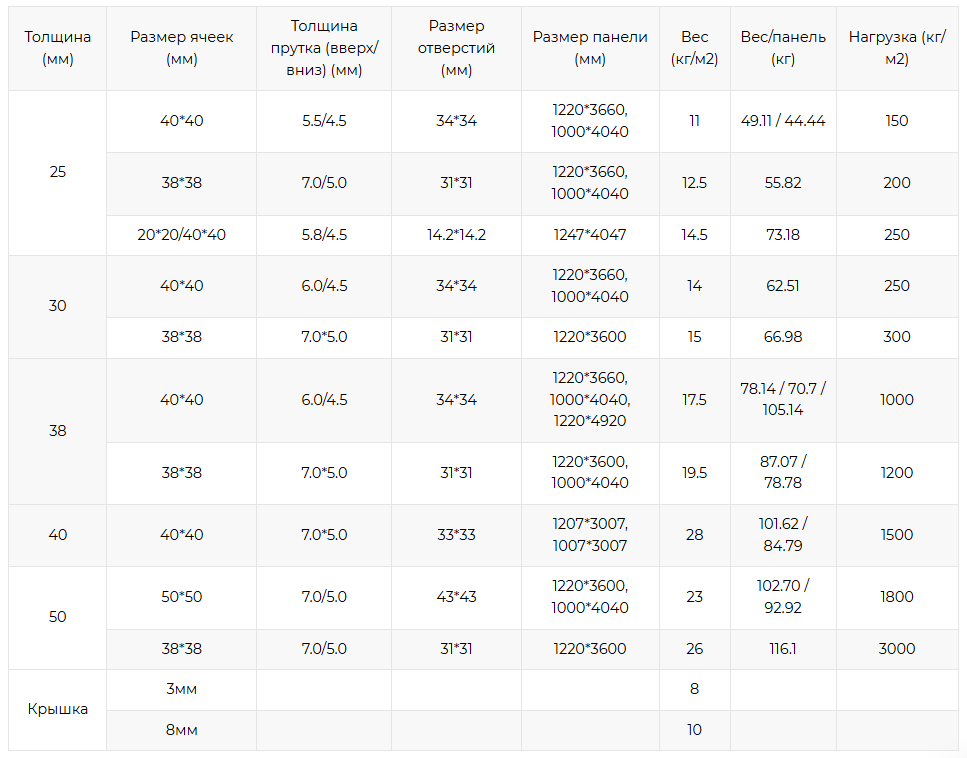Select the Размер панели (мм) header cell

point(590,48)
